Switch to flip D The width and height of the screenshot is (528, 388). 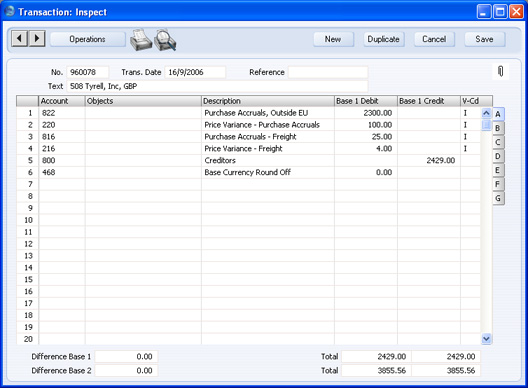498,156
